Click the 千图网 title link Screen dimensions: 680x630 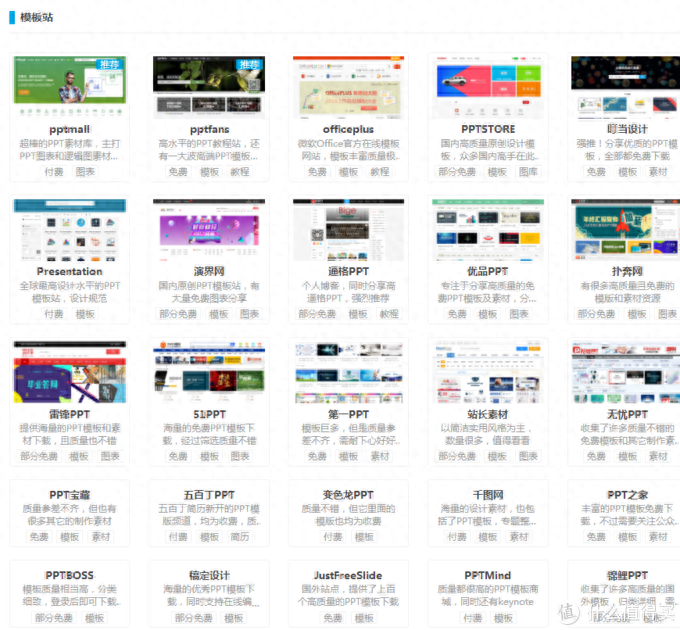(488, 495)
